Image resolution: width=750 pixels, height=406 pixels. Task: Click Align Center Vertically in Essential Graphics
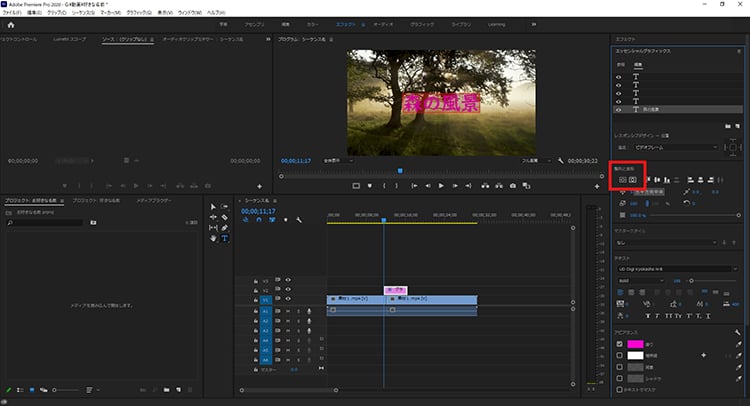coord(623,180)
